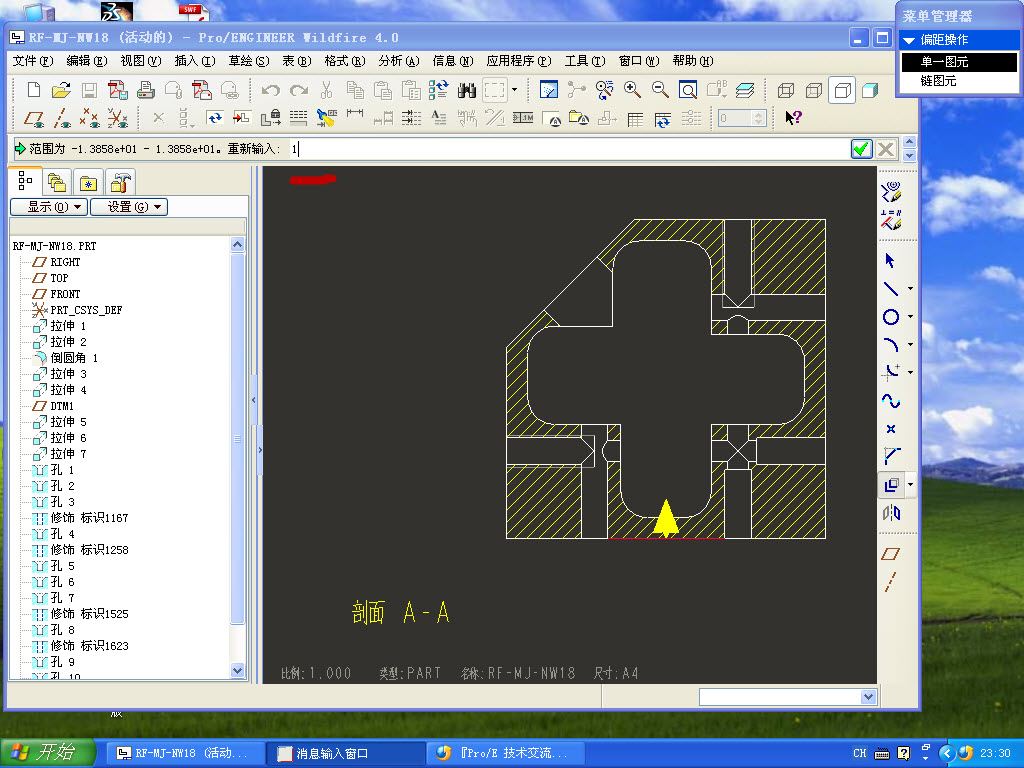Click the fillet sketch tool
The height and width of the screenshot is (768, 1024).
[x=891, y=372]
